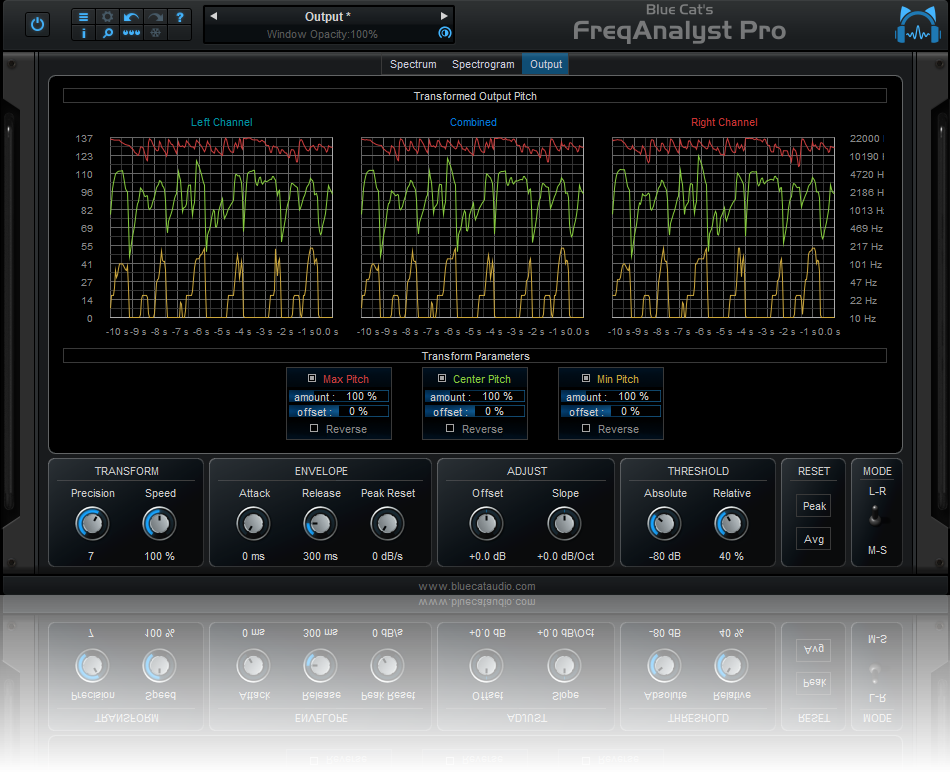The height and width of the screenshot is (773, 950).
Task: Toggle the plug-in power bypass button
Action: click(x=38, y=25)
